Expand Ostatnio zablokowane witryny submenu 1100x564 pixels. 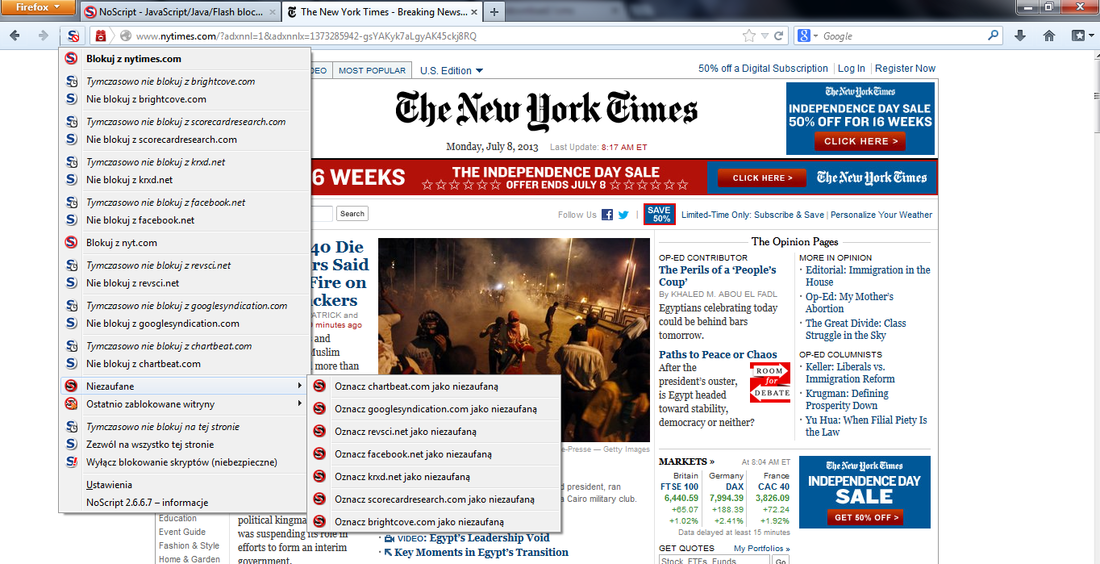185,404
